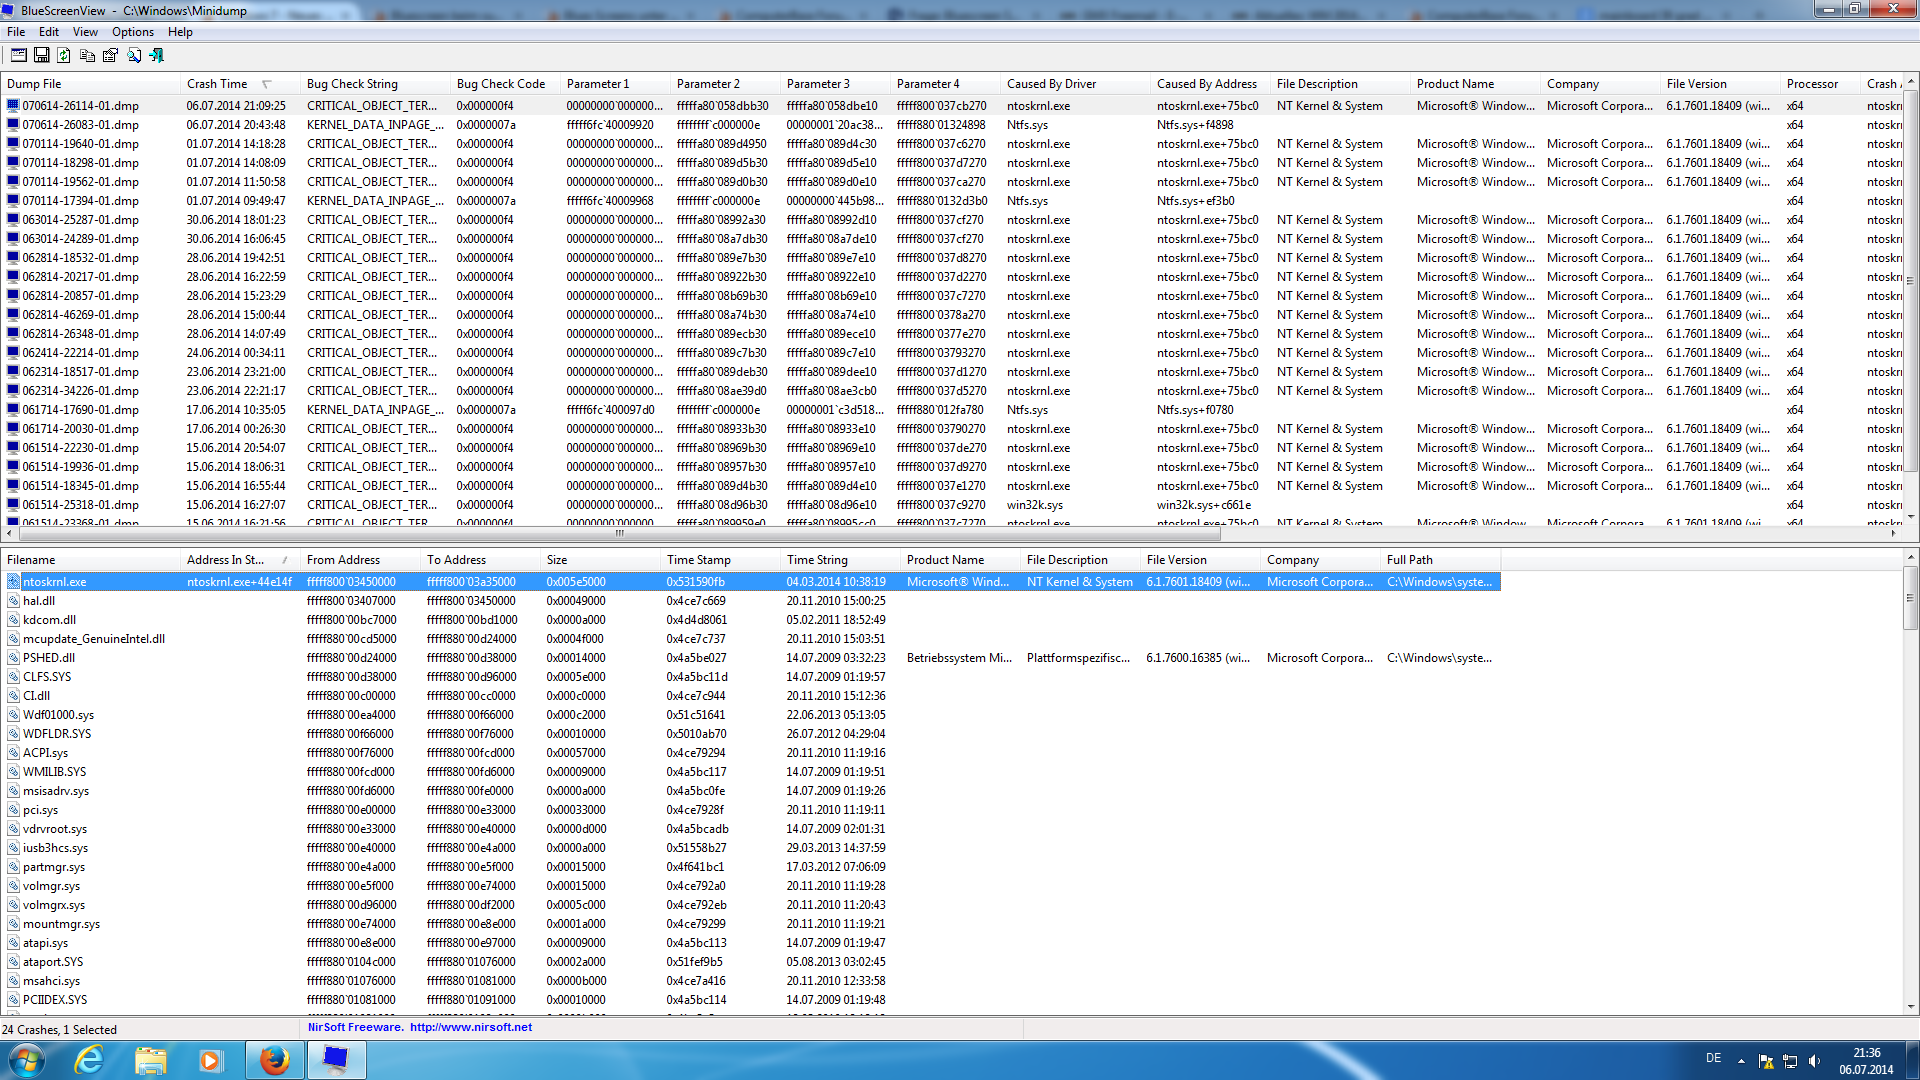The width and height of the screenshot is (1920, 1080).
Task: Click the Copy Selected Items icon
Action: point(87,55)
